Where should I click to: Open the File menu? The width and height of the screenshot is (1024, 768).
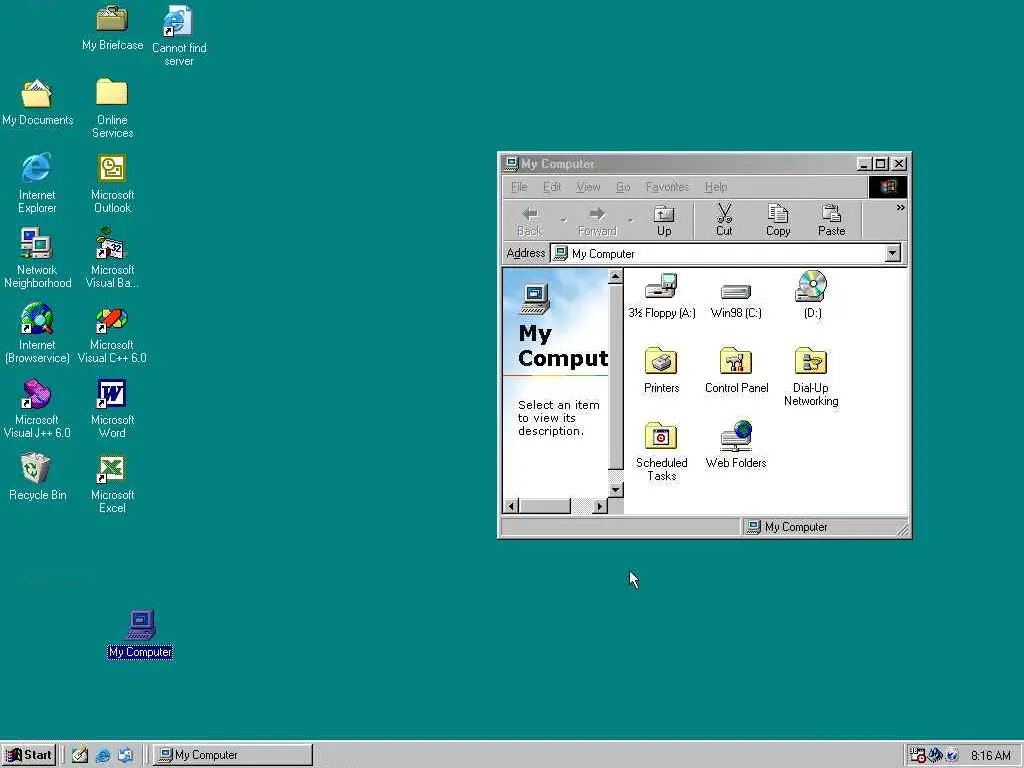point(519,187)
